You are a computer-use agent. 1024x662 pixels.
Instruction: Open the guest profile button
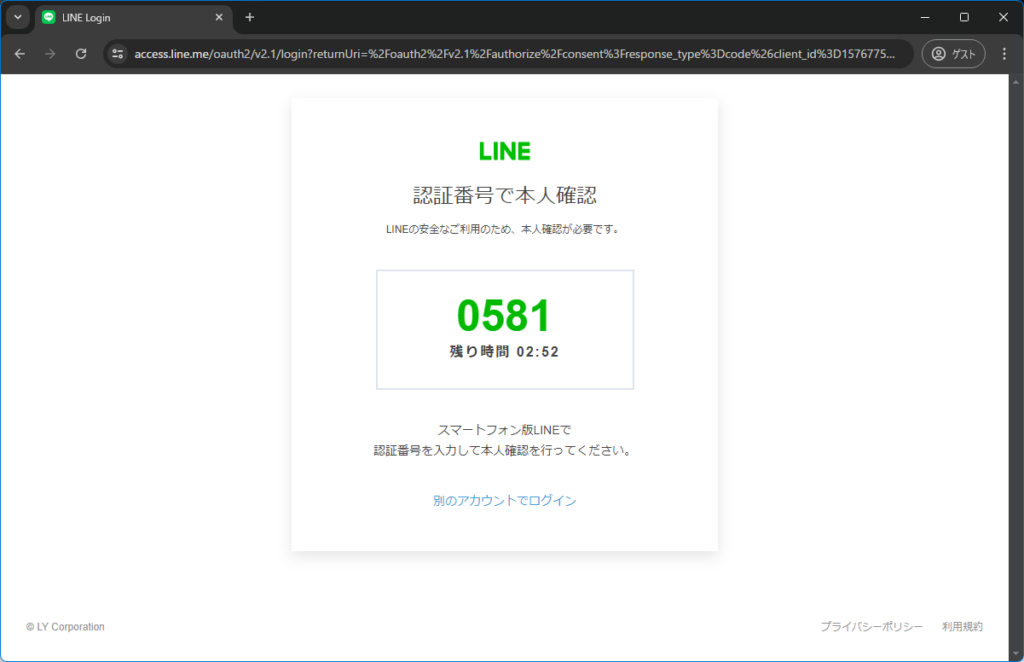click(x=953, y=54)
